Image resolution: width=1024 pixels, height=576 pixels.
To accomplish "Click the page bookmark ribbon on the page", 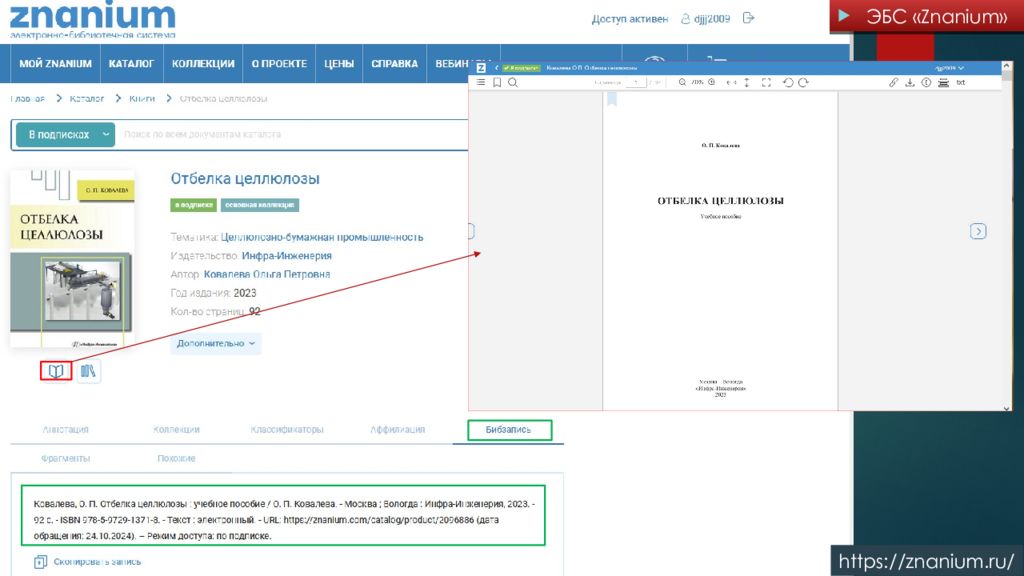I will [612, 99].
